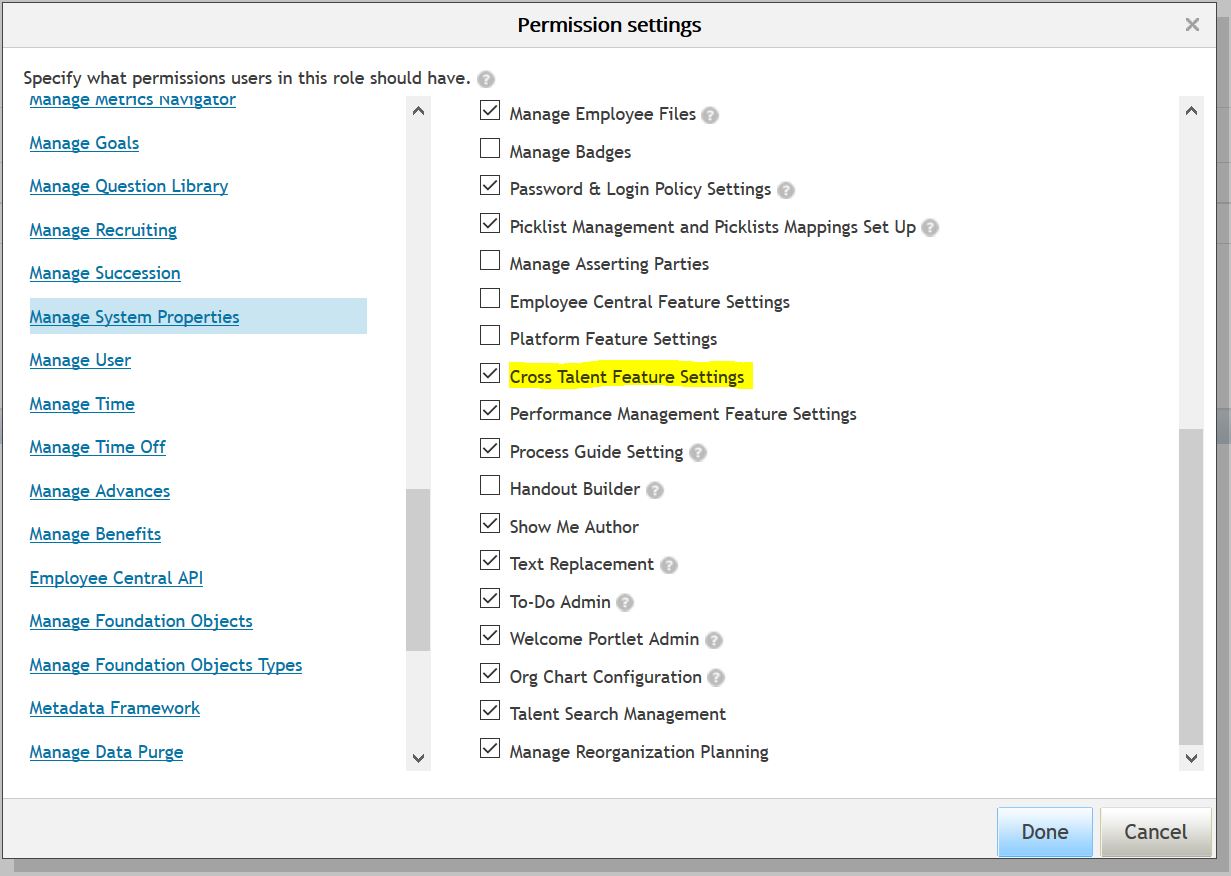Show help for Org Chart Configuration
This screenshot has height=876, width=1231.
pyautogui.click(x=716, y=678)
